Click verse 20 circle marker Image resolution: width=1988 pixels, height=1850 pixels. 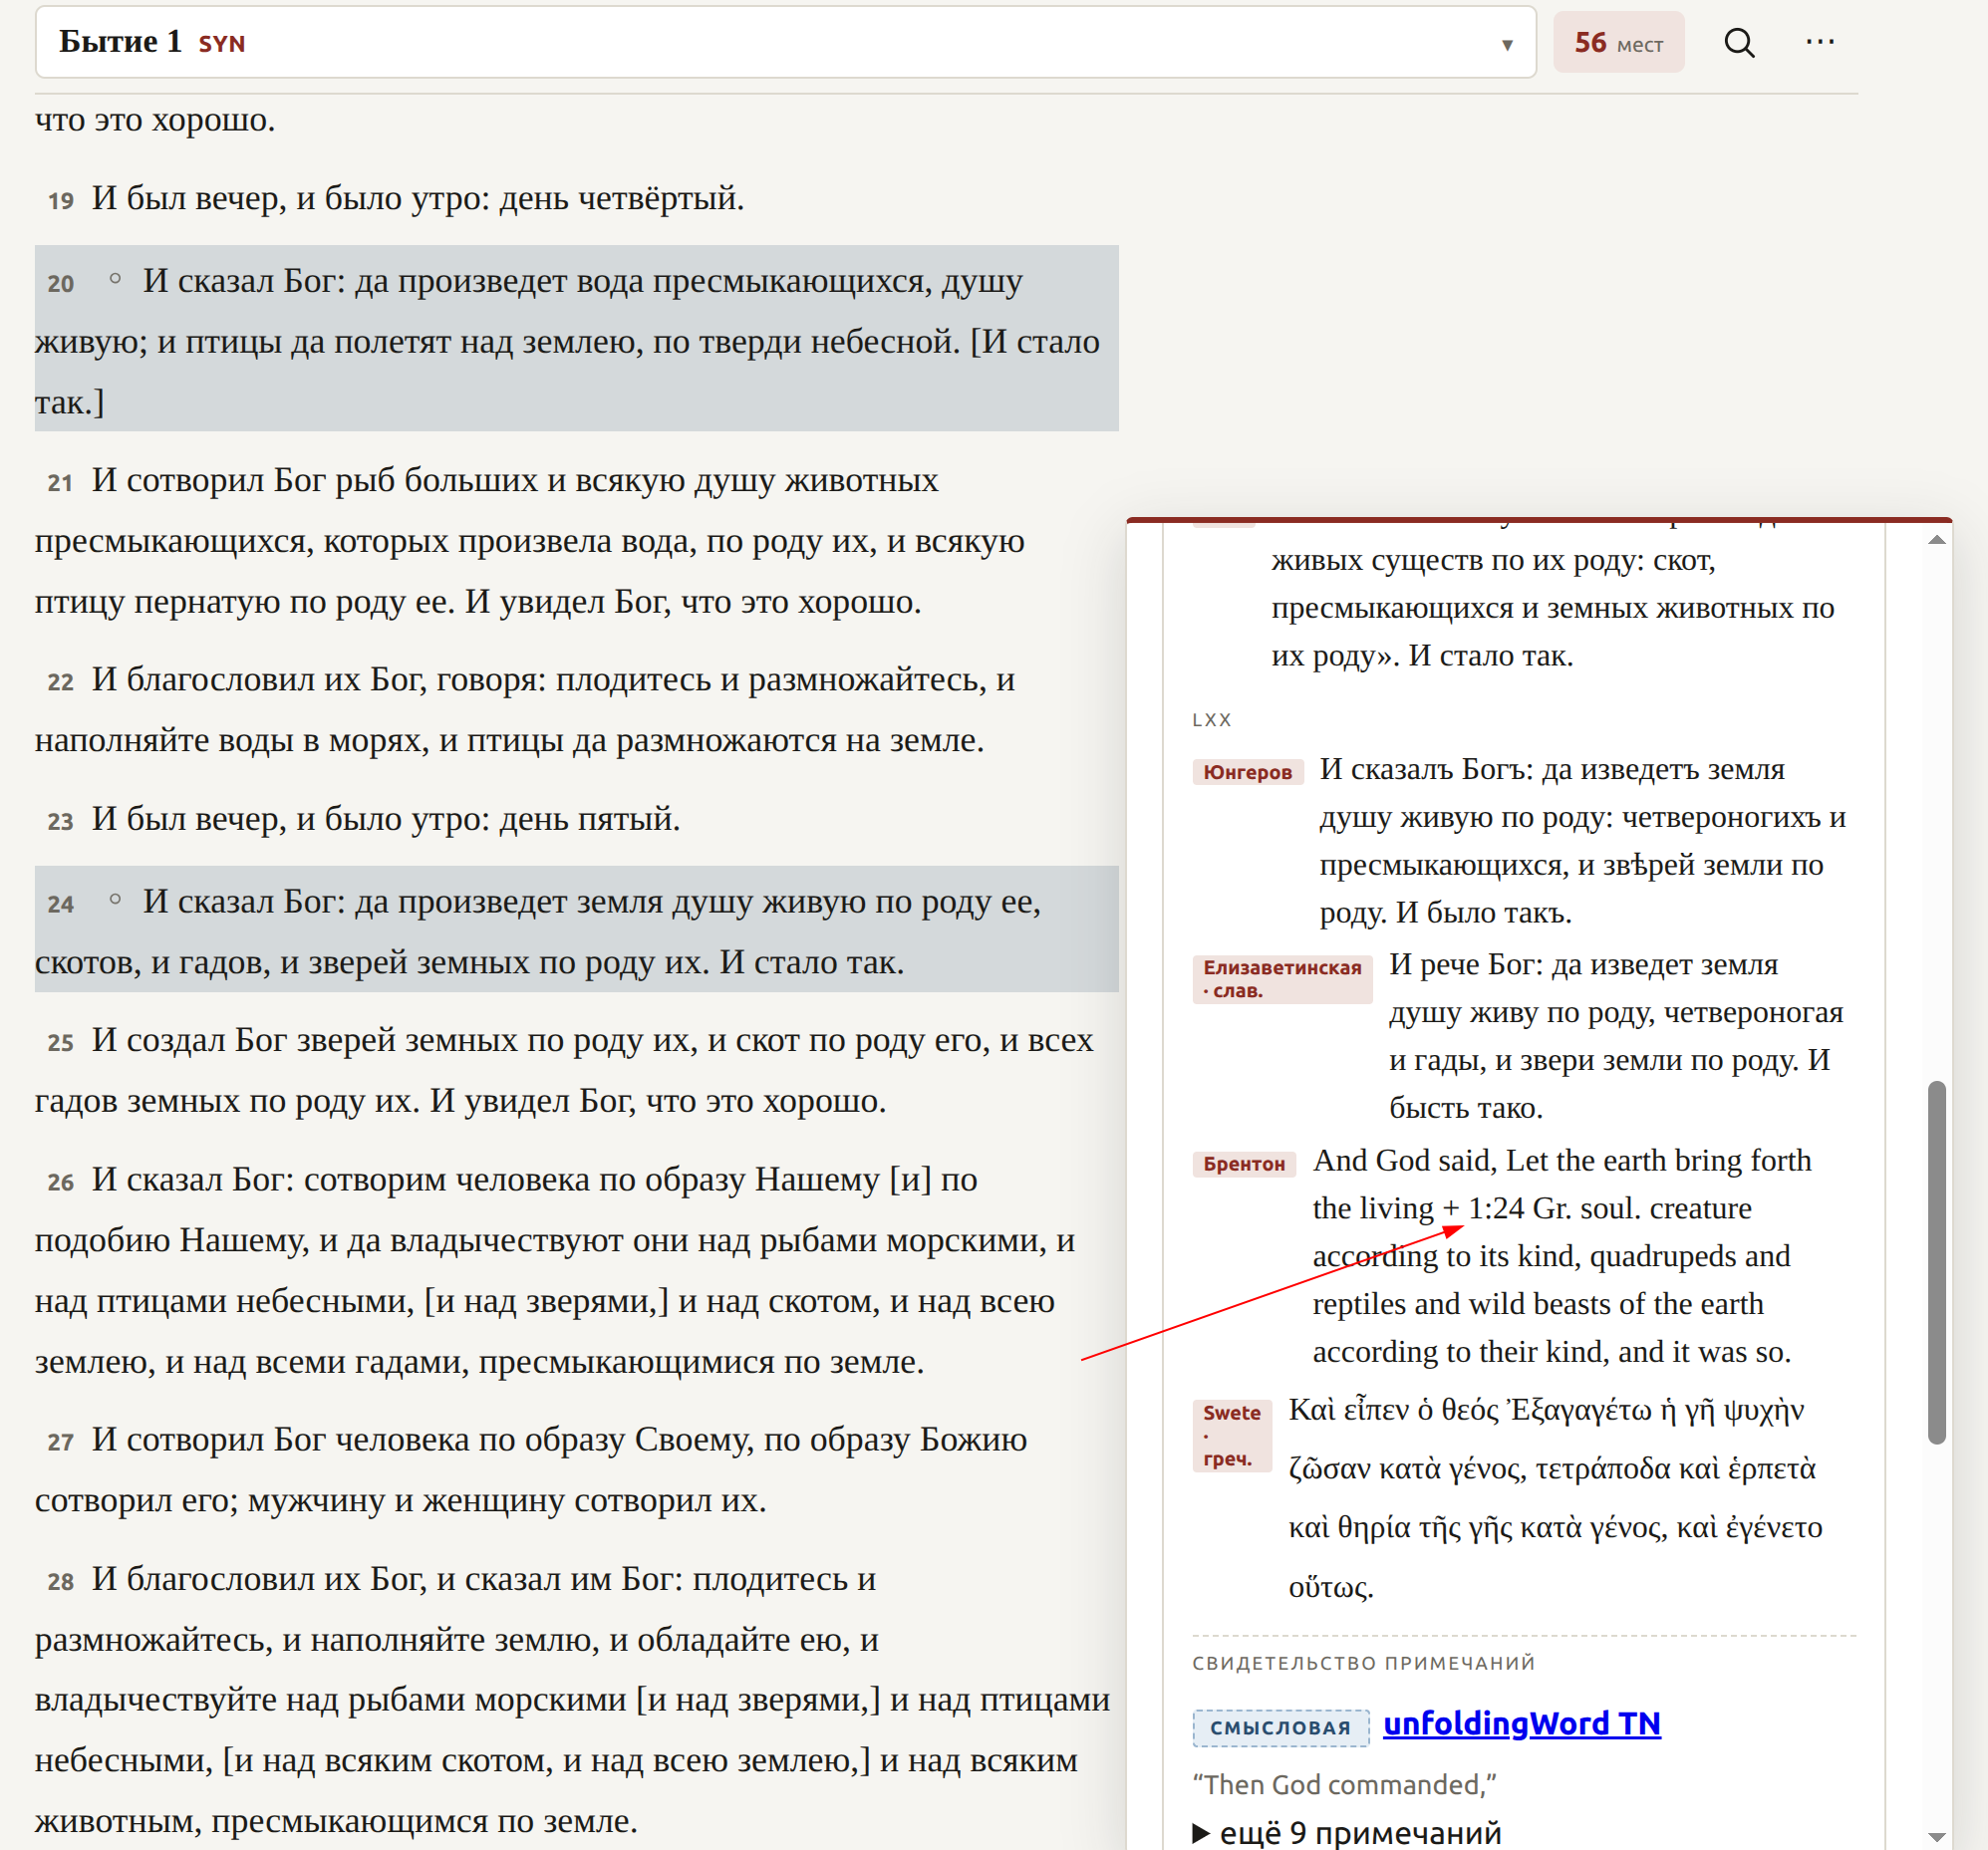(x=115, y=279)
